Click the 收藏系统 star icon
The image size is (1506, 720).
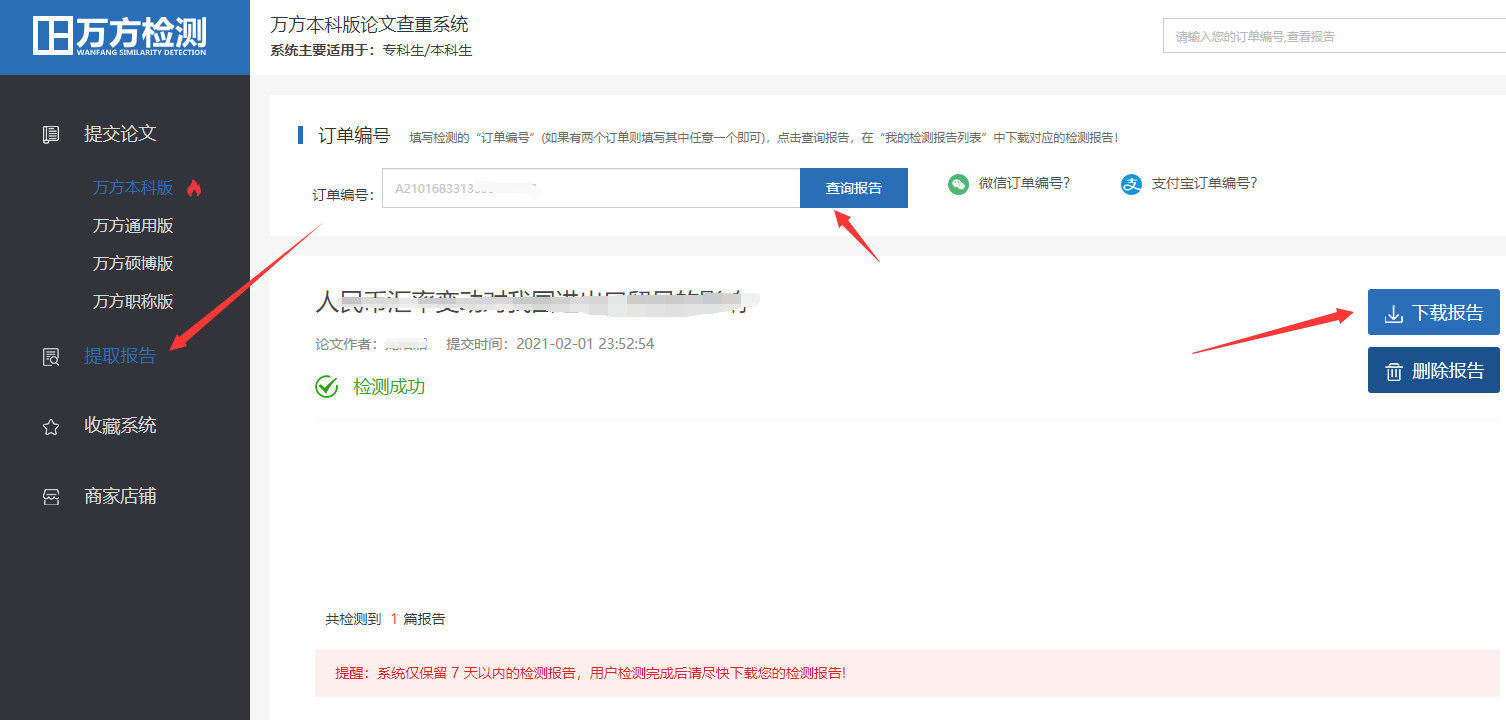coord(51,427)
